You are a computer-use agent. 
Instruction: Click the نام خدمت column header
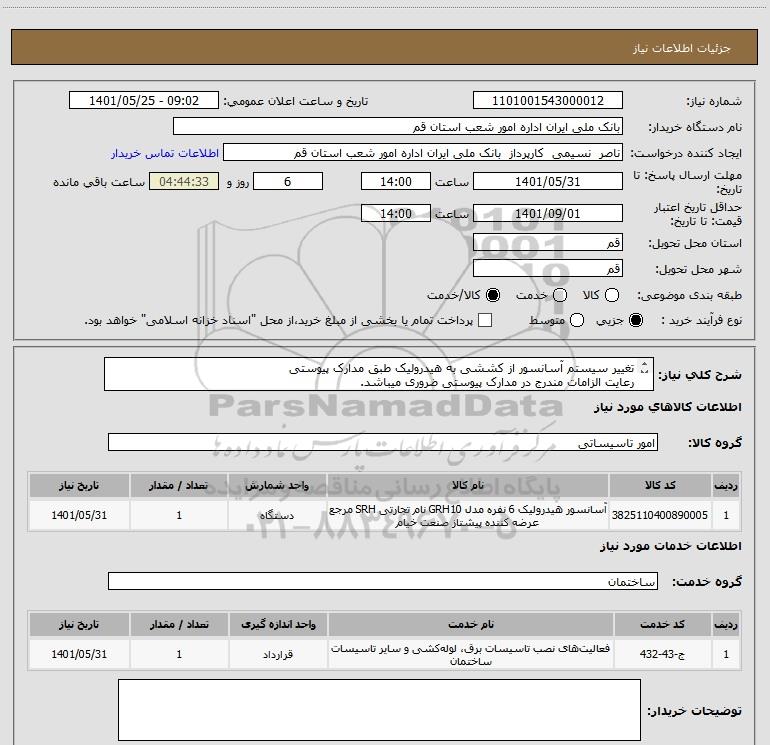coord(470,624)
